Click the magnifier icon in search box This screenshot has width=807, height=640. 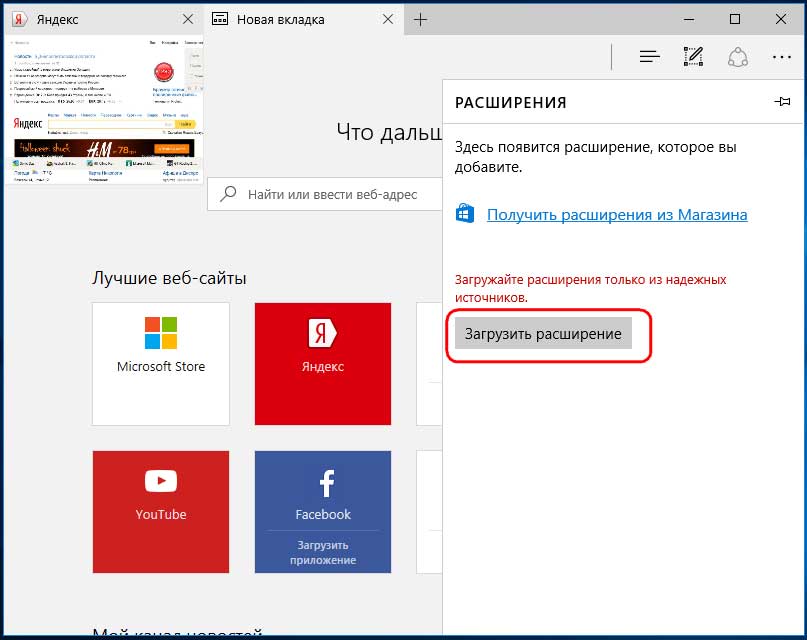click(228, 194)
